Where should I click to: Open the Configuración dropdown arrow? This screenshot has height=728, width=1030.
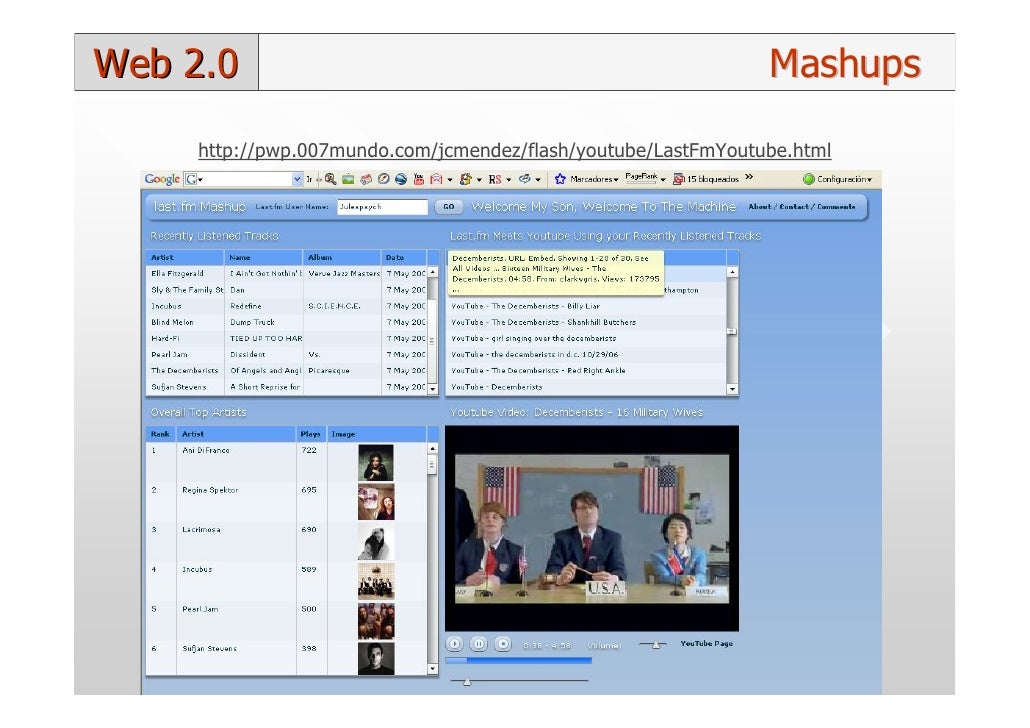(x=870, y=179)
